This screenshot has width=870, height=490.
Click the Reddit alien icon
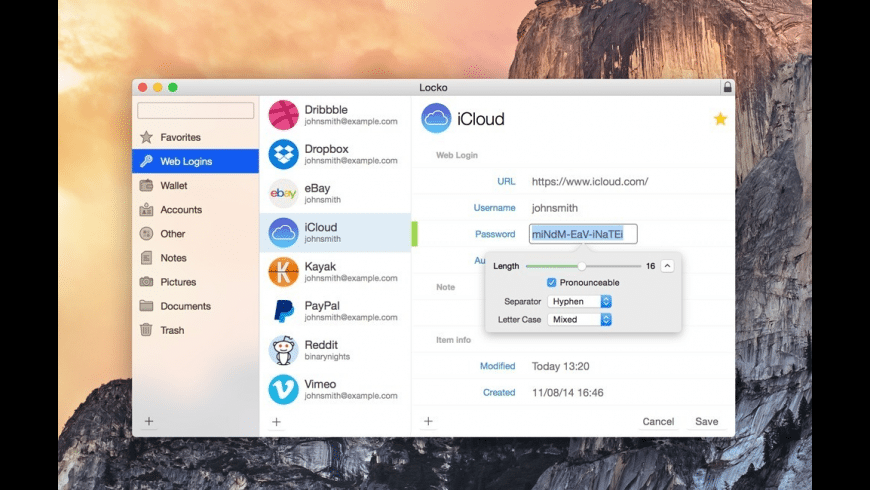pos(284,350)
